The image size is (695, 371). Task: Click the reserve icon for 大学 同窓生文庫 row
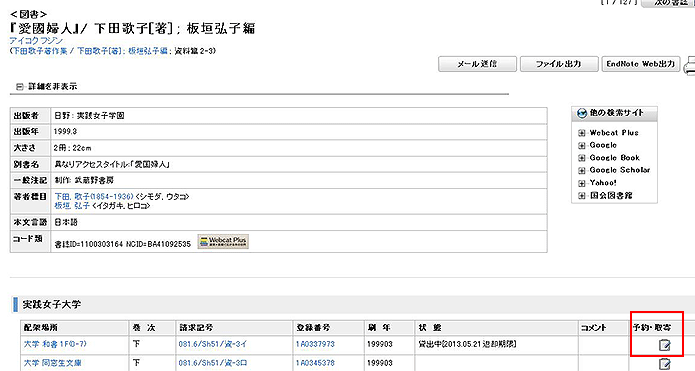pyautogui.click(x=664, y=364)
